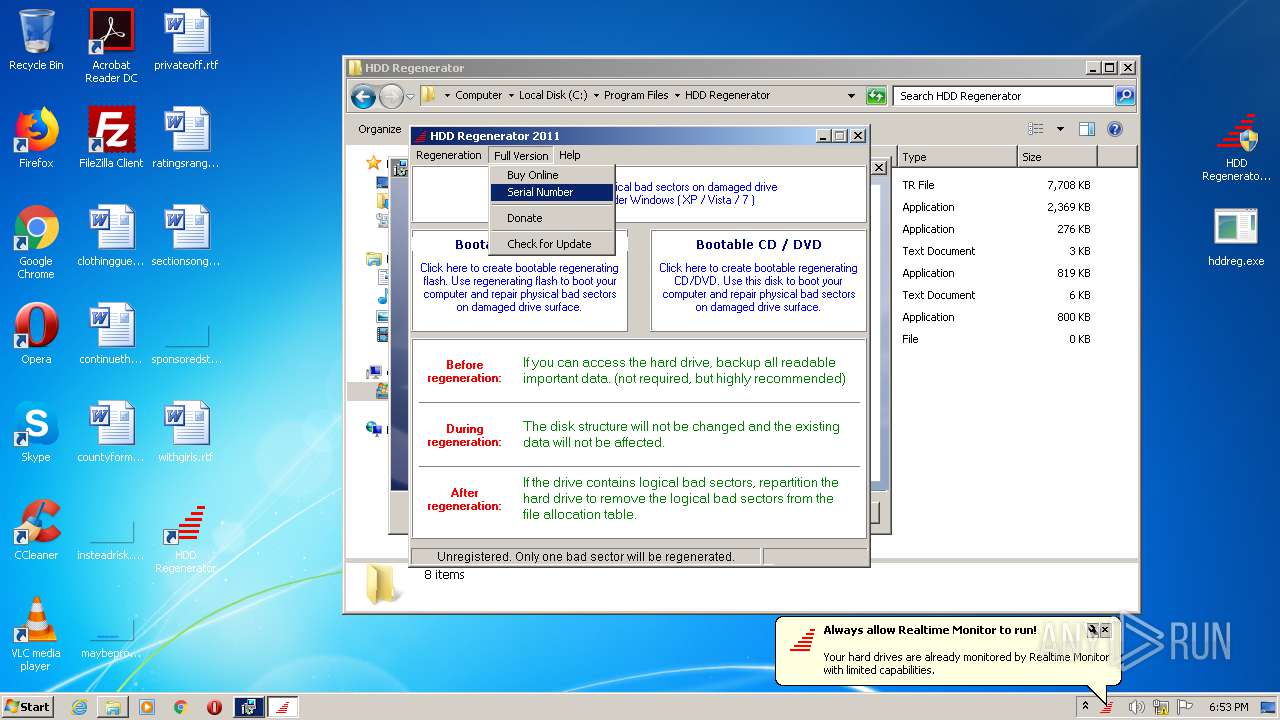This screenshot has width=1280, height=720.
Task: Open HDD Regenerator desktop shortcut at left
Action: [x=186, y=536]
